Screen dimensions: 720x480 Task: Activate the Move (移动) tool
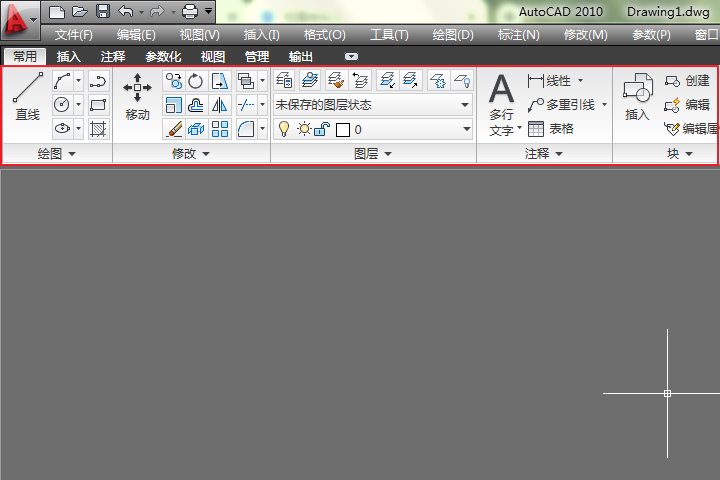click(137, 96)
